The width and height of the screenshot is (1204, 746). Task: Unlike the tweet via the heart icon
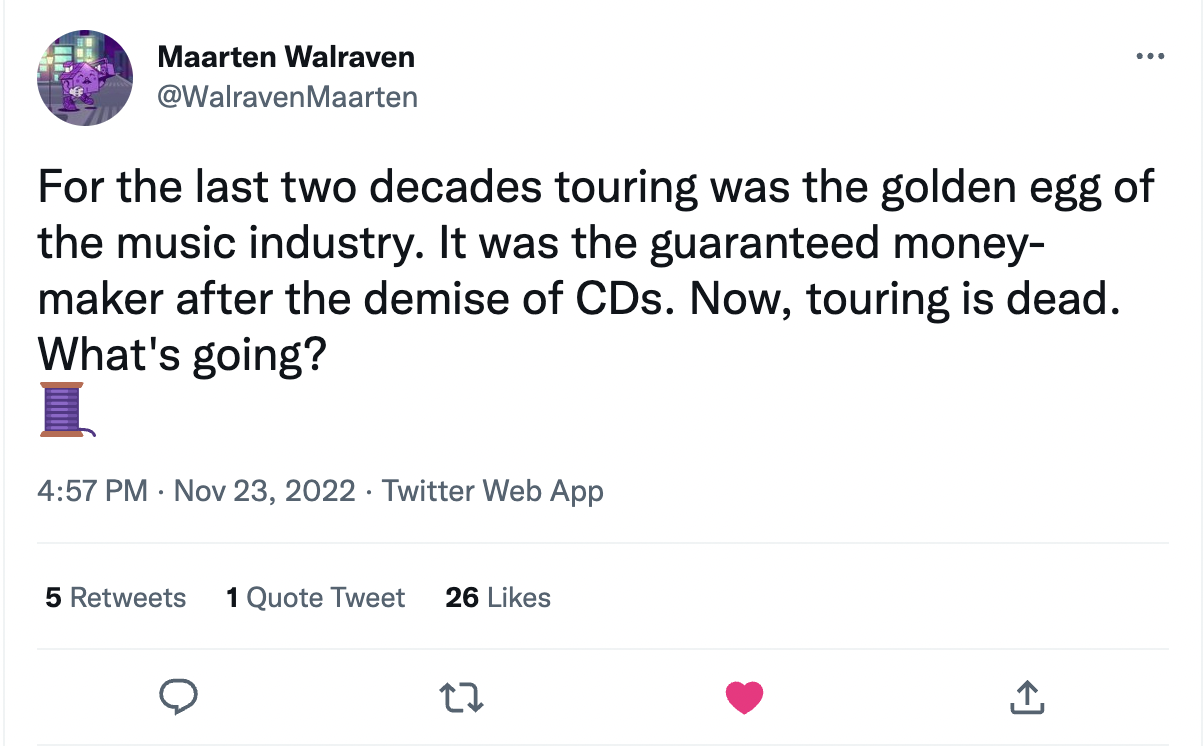pos(744,696)
